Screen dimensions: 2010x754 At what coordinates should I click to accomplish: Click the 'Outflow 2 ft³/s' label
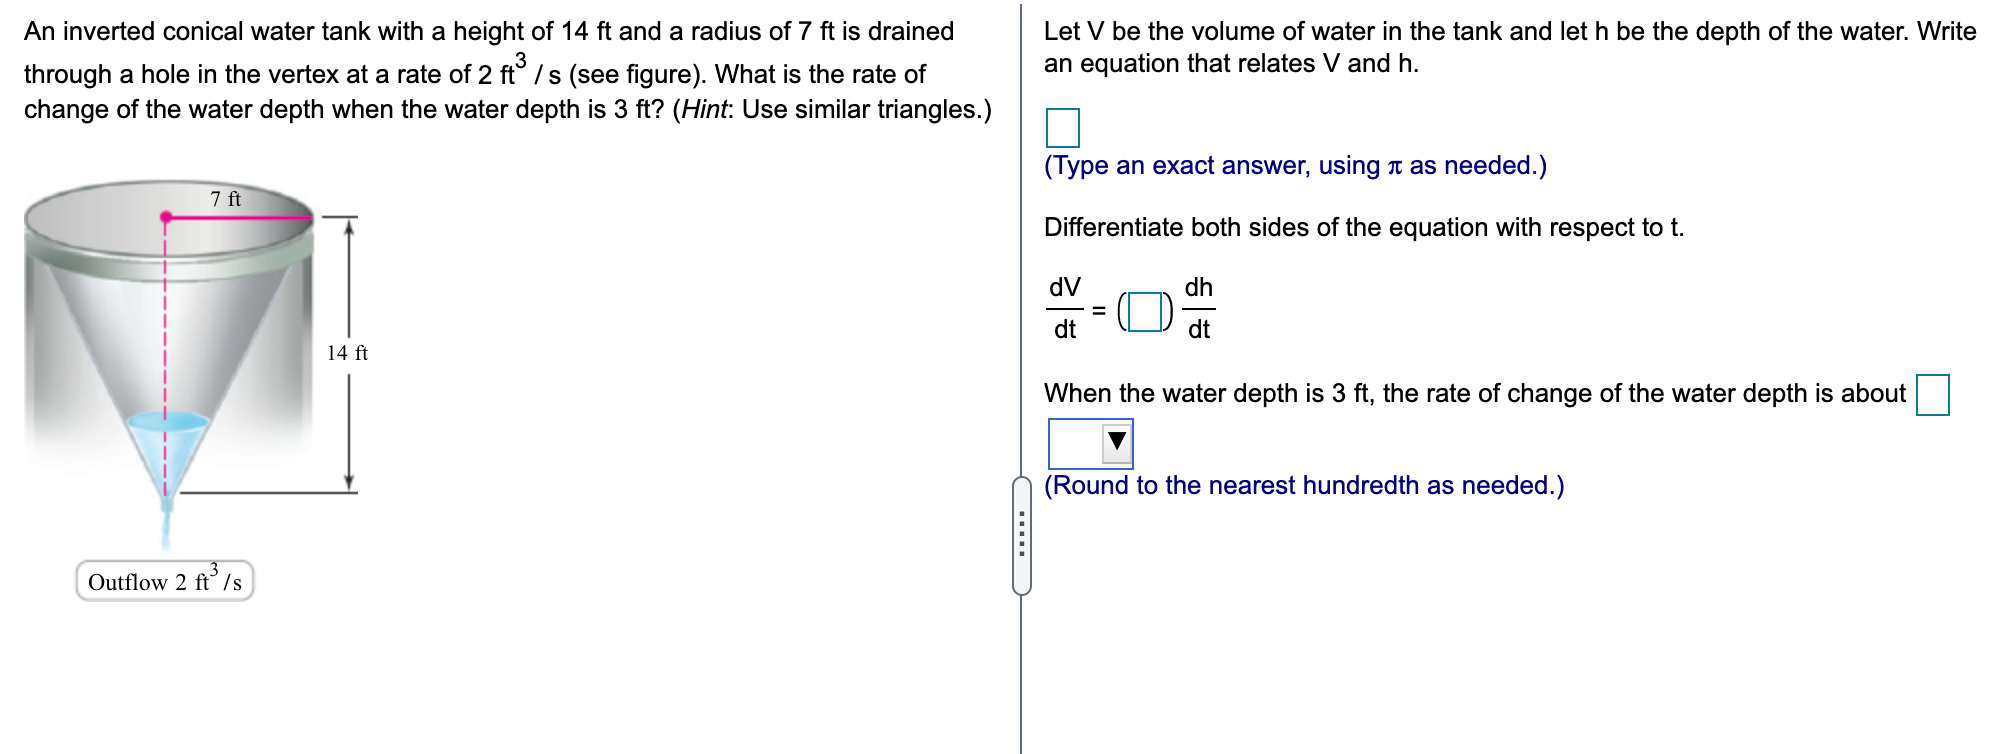163,580
